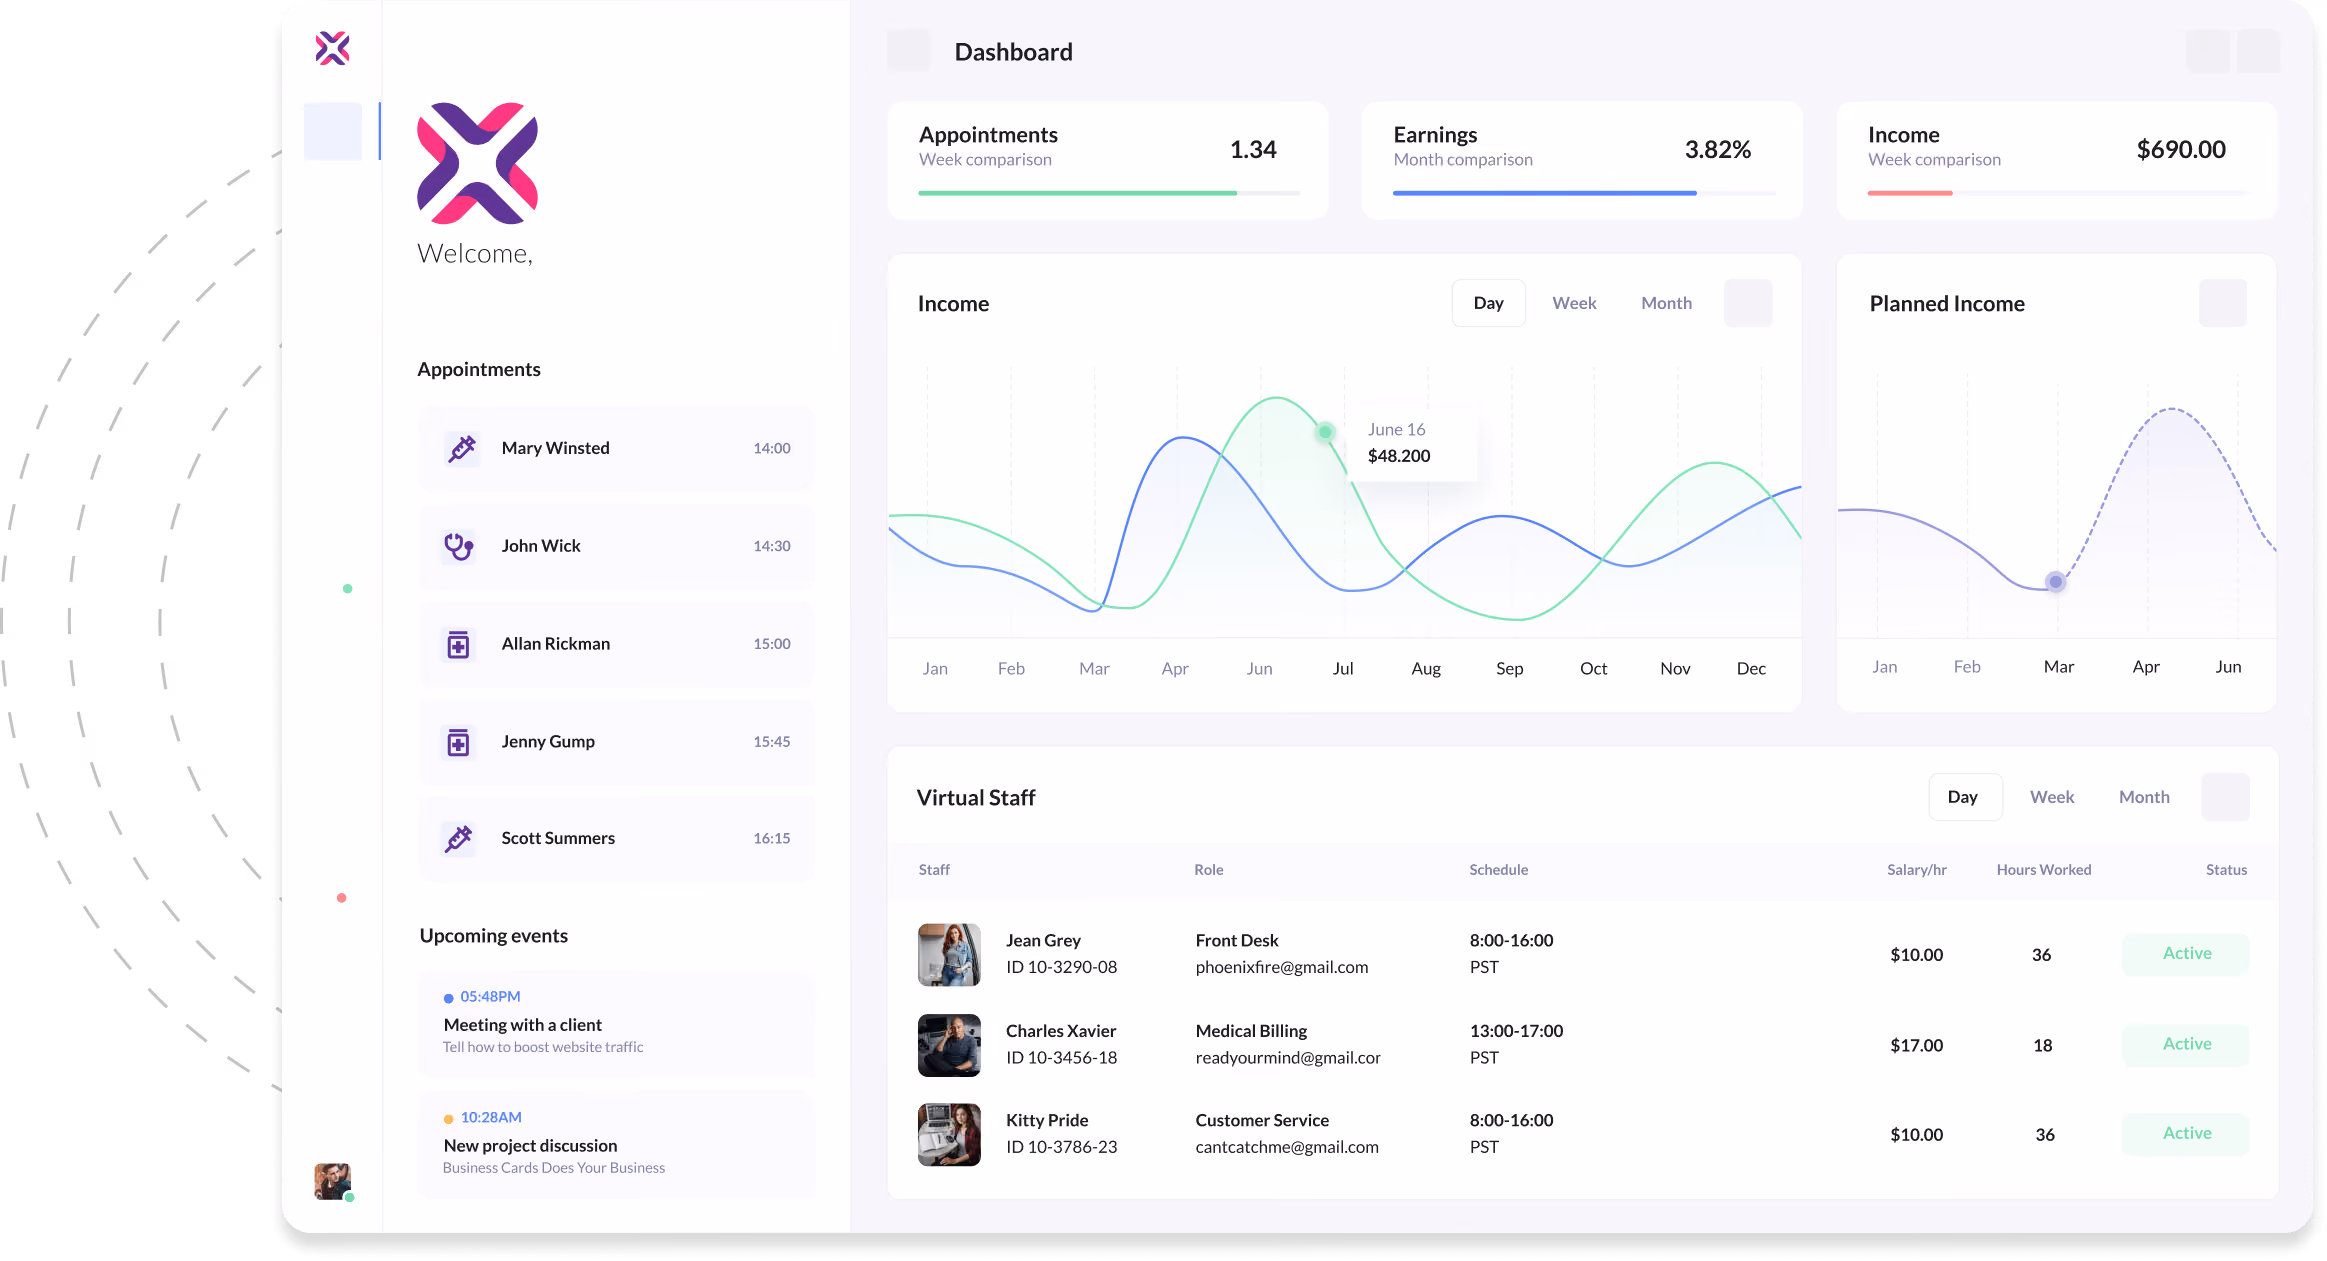Click the first top-right header button
2327x1261 pixels.
2207,51
